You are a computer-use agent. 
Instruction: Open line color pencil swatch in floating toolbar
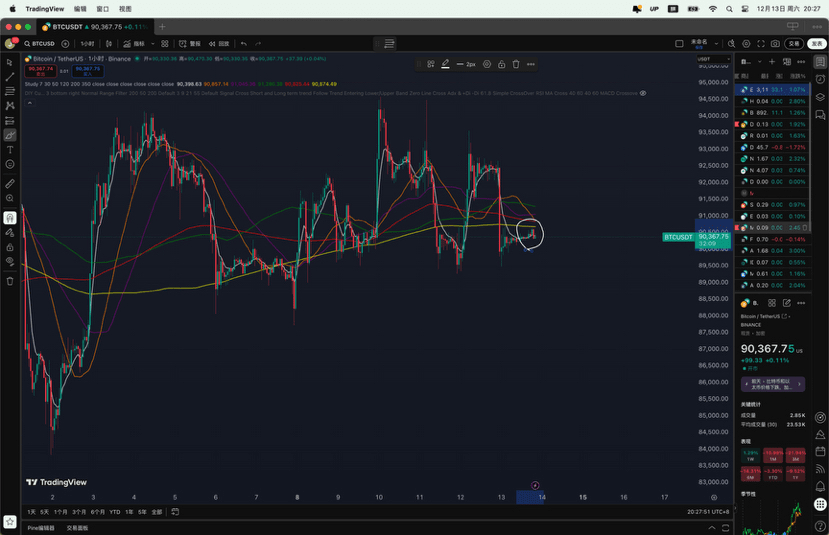click(x=446, y=64)
